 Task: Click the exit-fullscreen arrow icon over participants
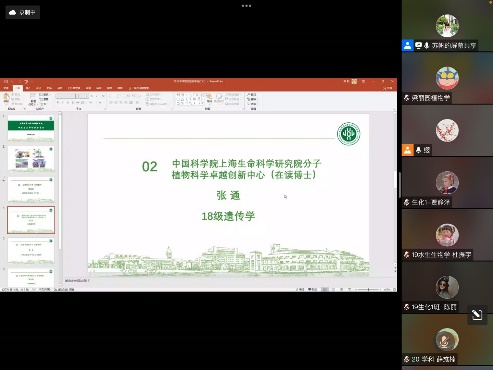477,315
